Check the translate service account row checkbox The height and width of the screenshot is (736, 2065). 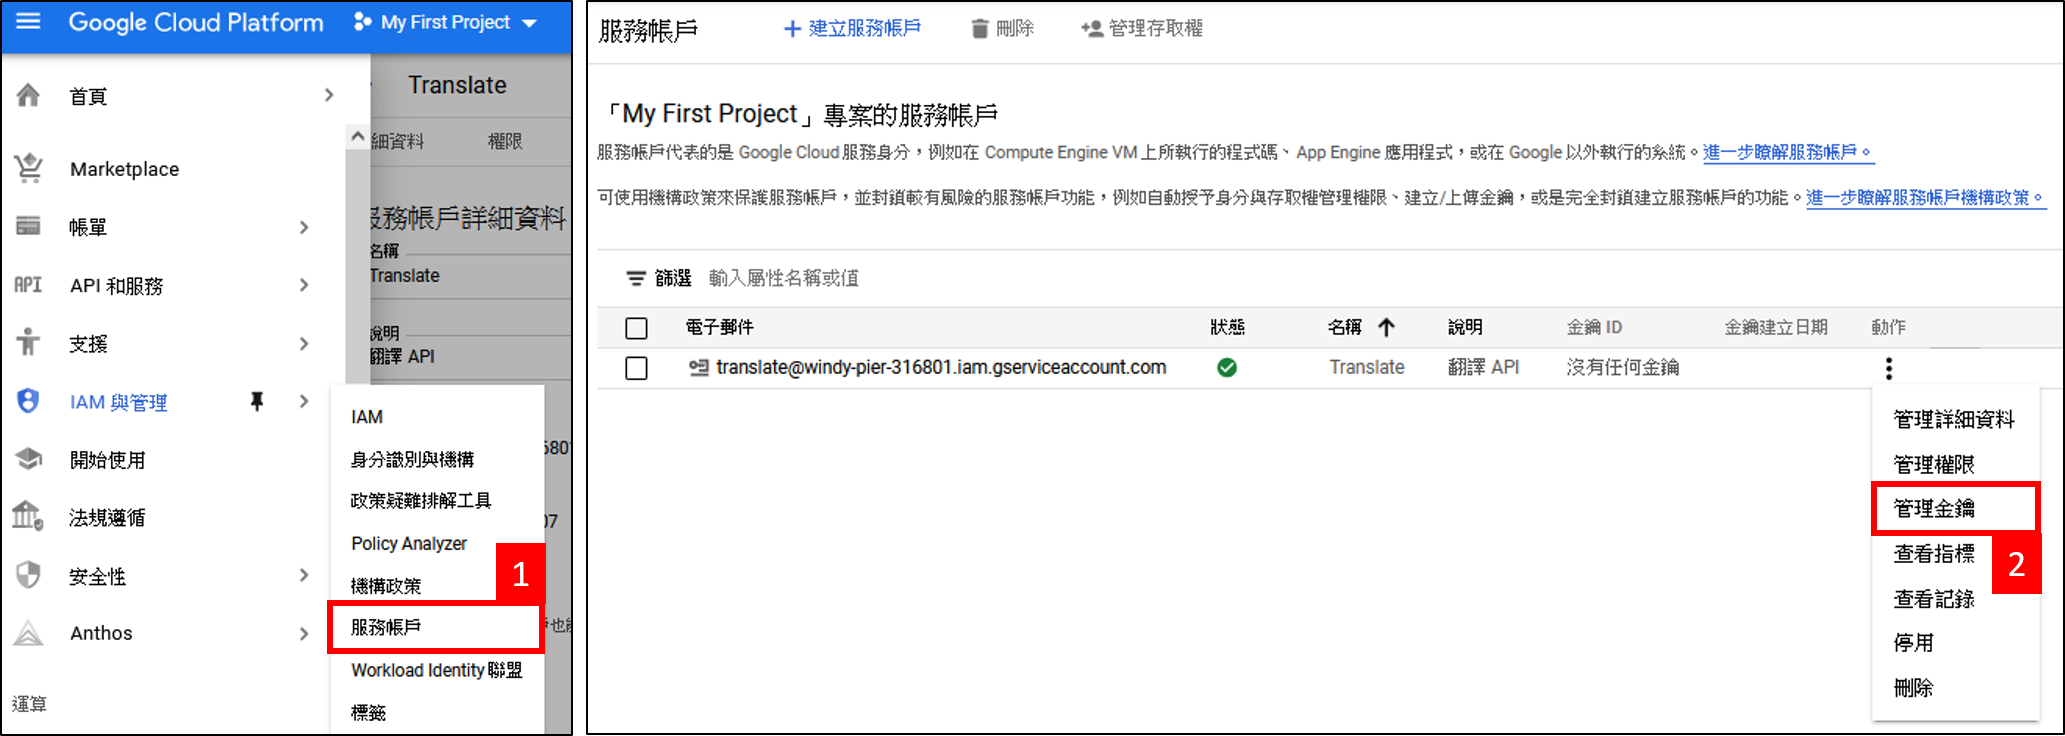click(x=636, y=368)
